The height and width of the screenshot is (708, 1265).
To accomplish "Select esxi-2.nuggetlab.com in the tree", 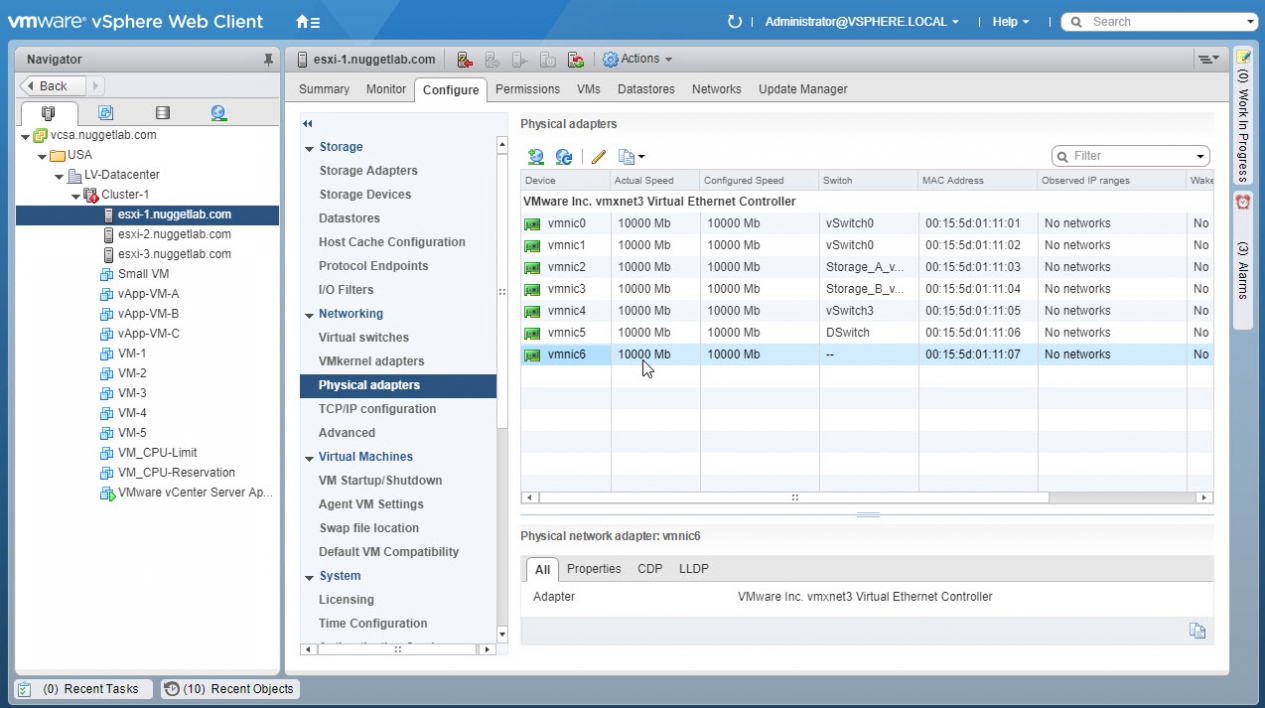I will click(x=174, y=234).
